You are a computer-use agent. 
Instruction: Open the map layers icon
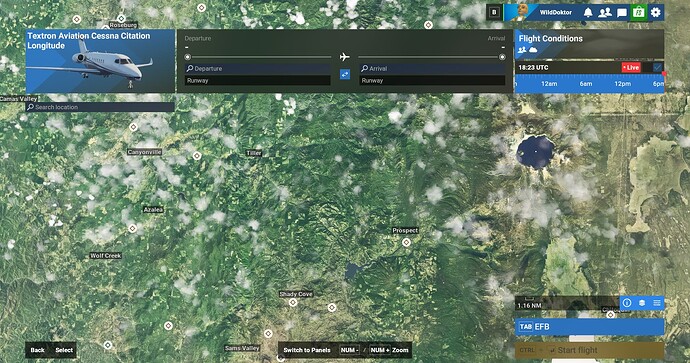point(642,303)
